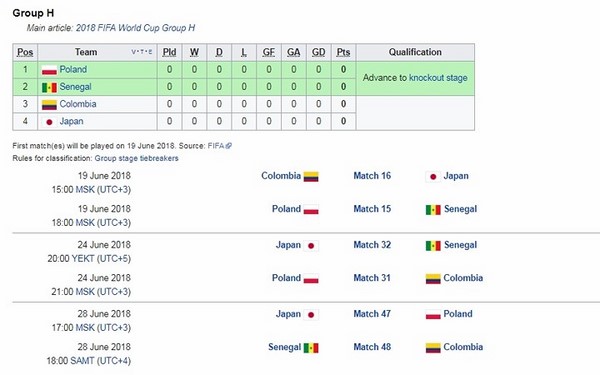Open the 2018 FIFA World Cup Group H article
600x375 pixels.
[135, 28]
